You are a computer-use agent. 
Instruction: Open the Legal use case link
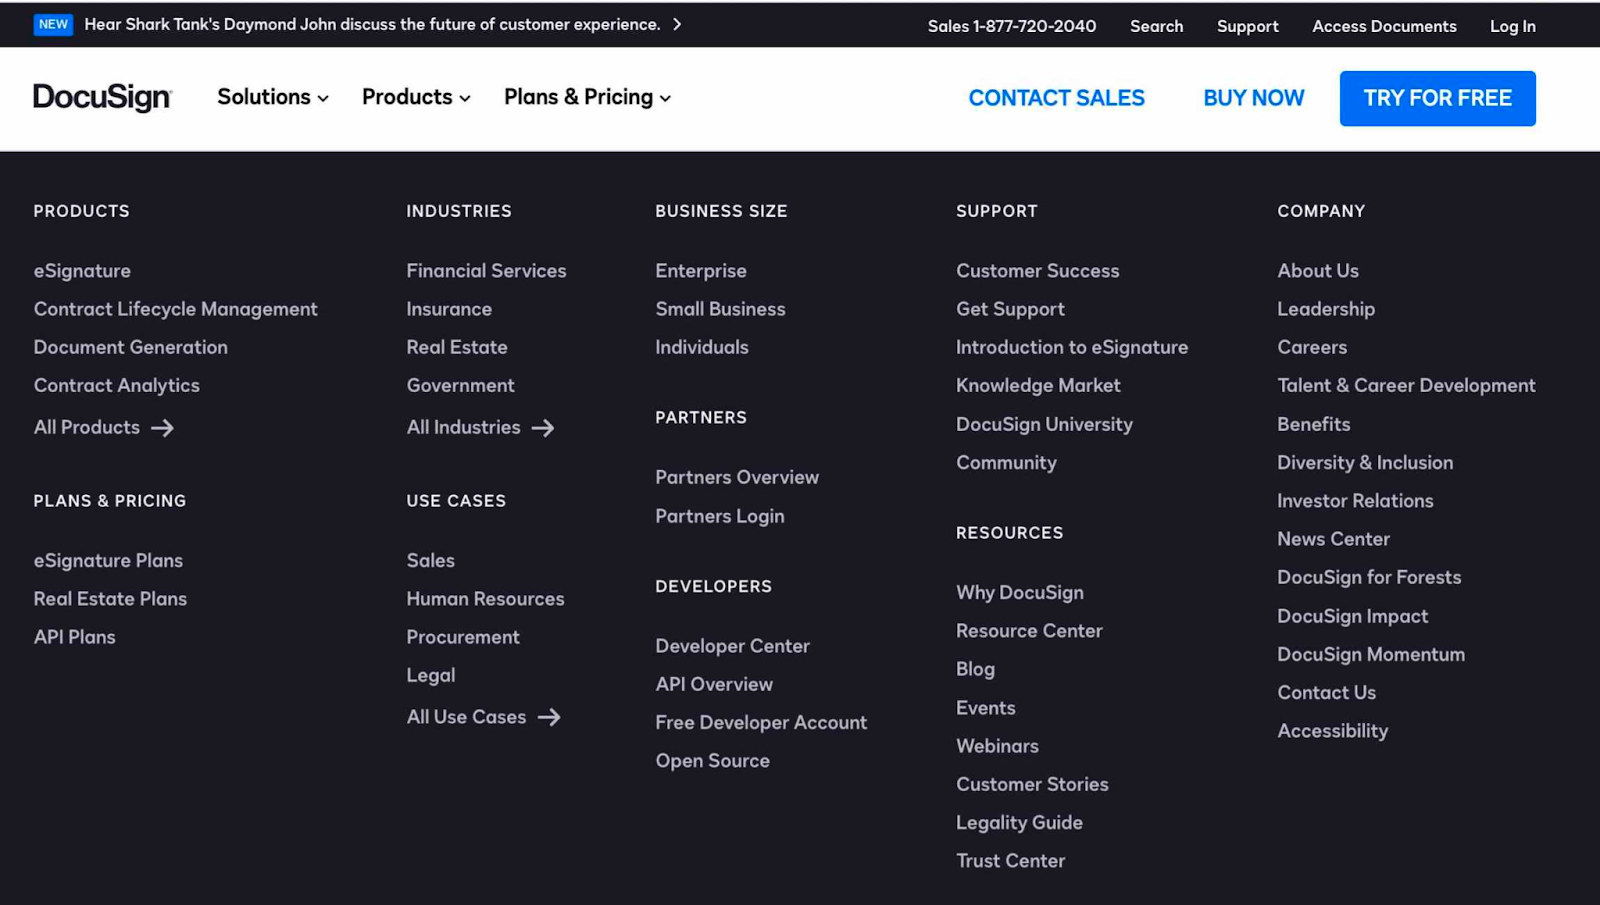431,675
